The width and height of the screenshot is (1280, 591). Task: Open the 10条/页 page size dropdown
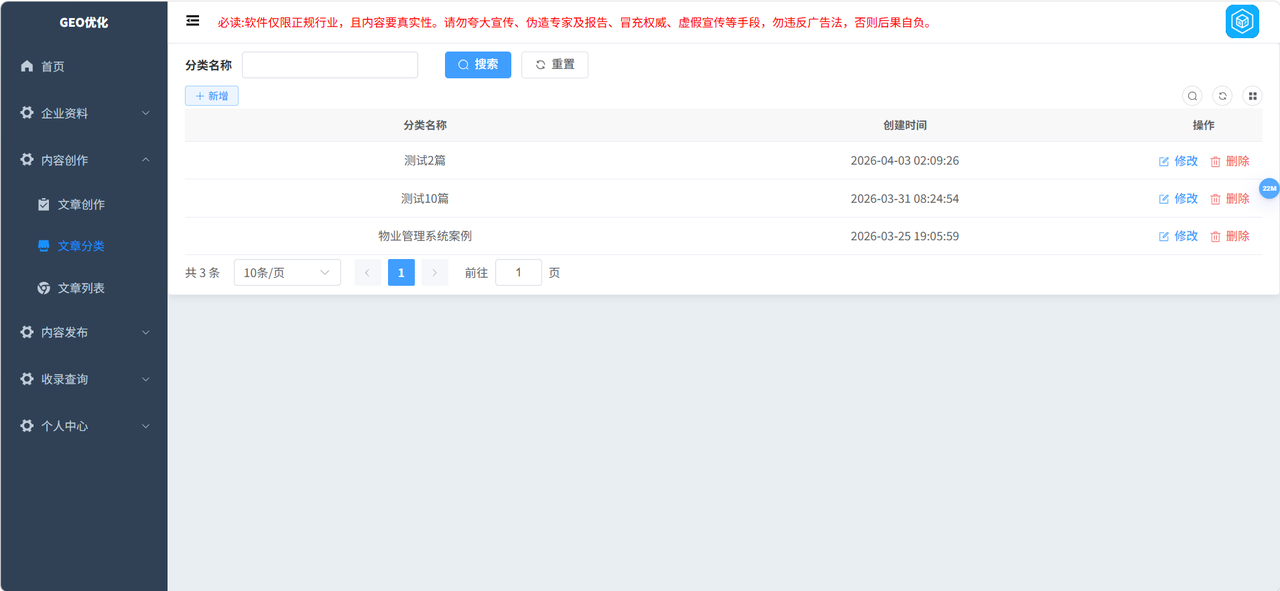point(287,272)
